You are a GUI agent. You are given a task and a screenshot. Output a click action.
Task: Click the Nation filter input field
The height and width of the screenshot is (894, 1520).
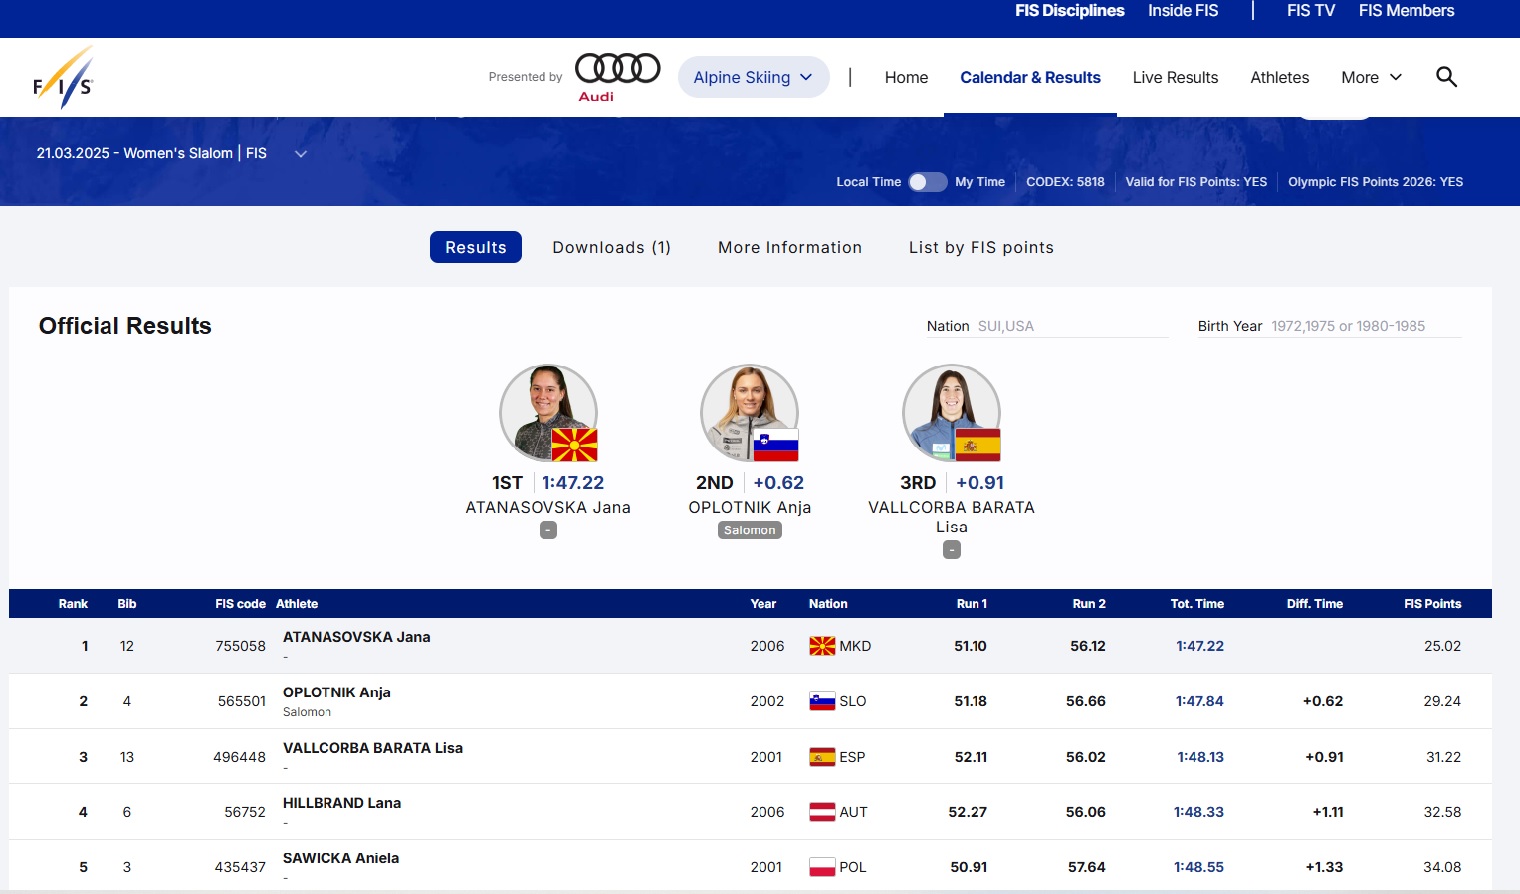tap(1071, 326)
